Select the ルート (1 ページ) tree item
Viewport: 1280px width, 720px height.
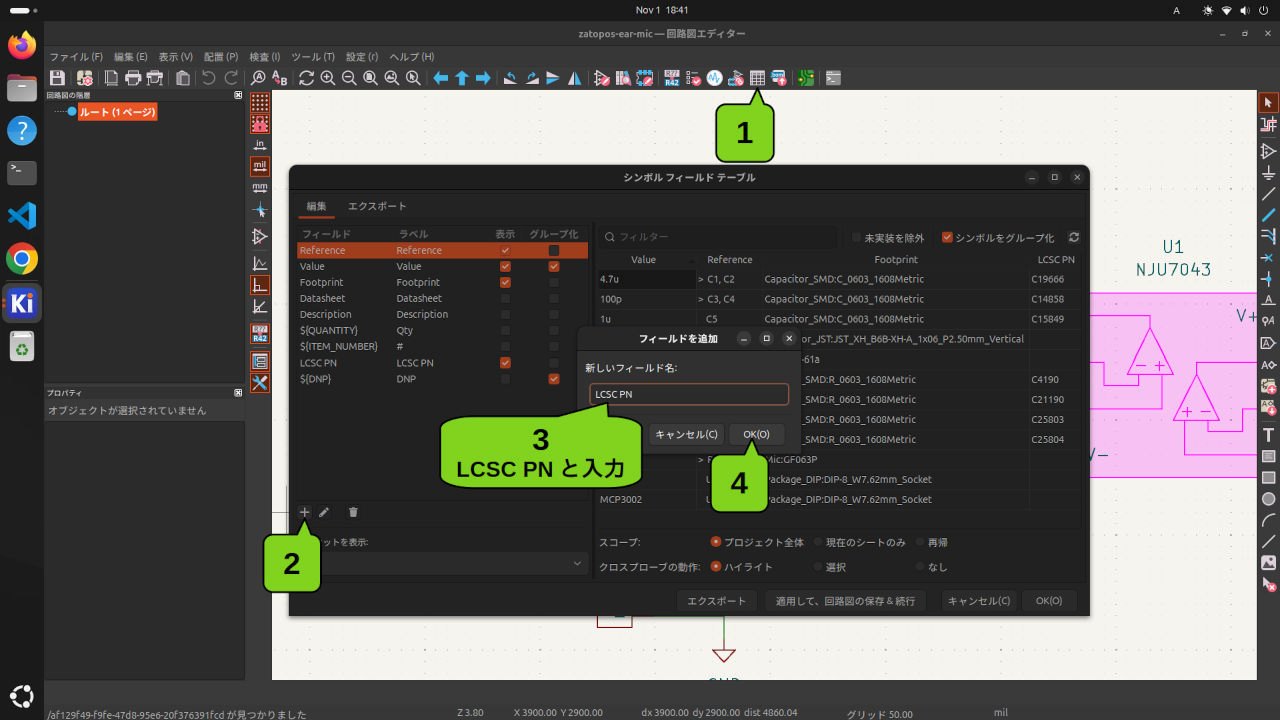pos(117,112)
